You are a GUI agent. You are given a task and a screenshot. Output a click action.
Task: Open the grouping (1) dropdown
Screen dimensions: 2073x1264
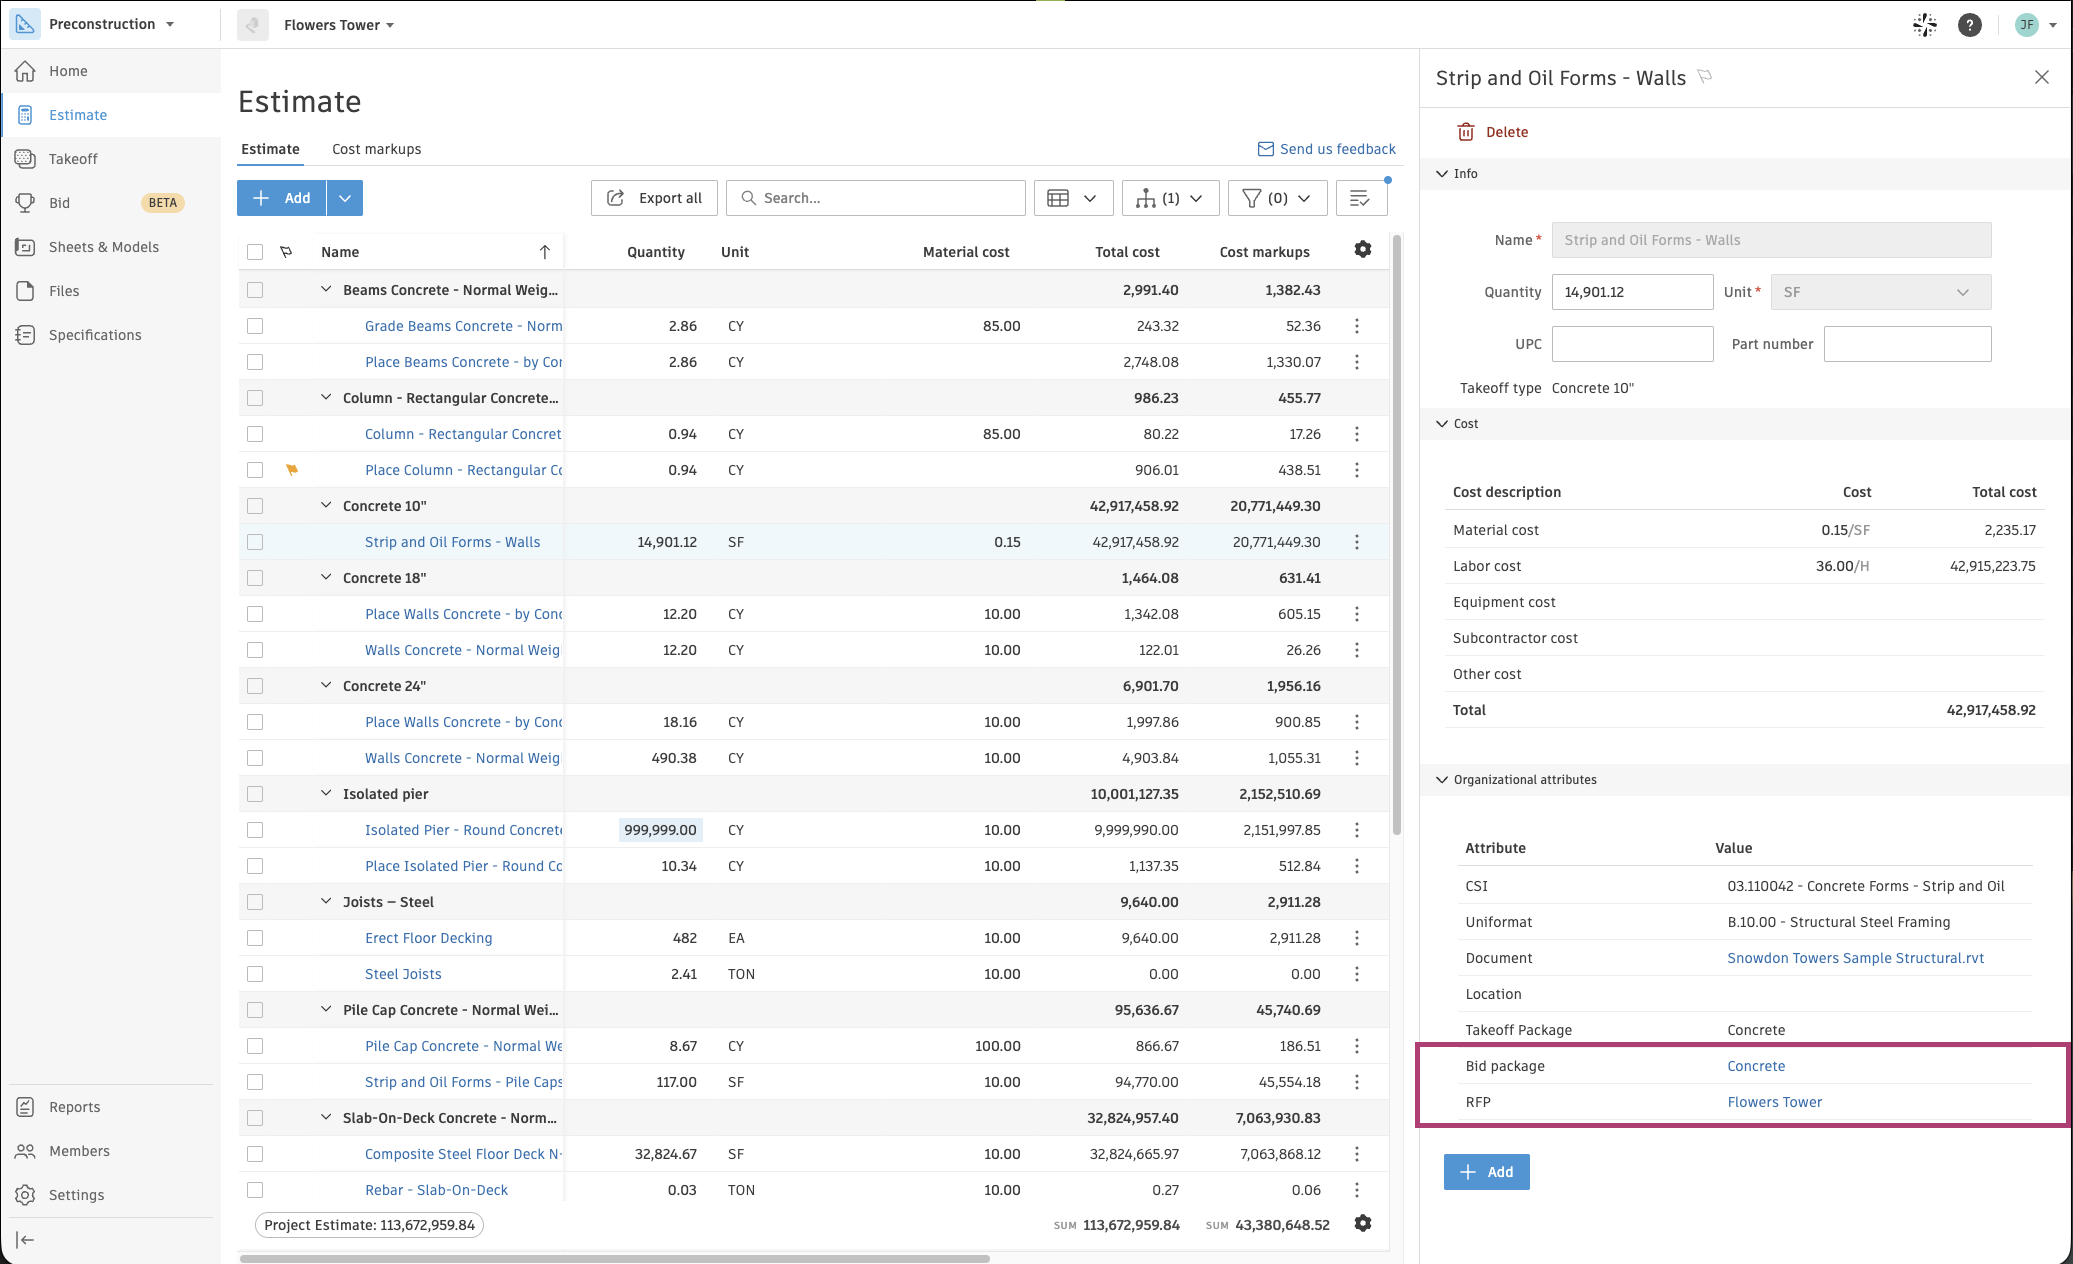click(1170, 198)
